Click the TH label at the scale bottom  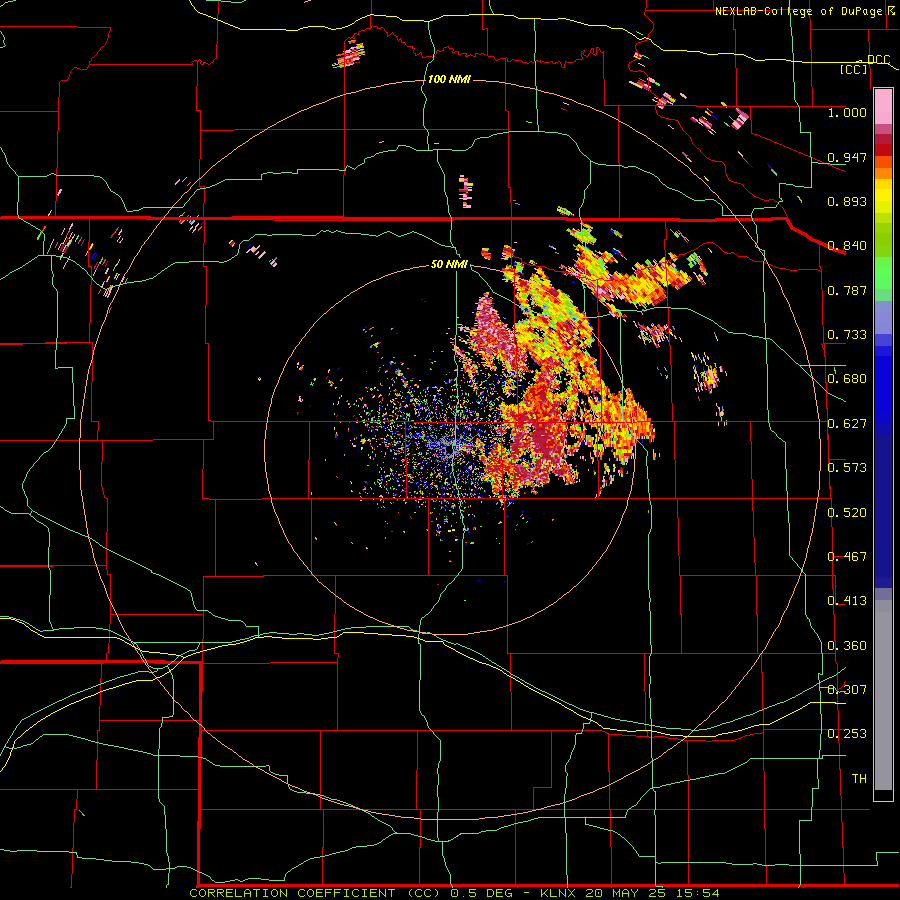pos(859,779)
